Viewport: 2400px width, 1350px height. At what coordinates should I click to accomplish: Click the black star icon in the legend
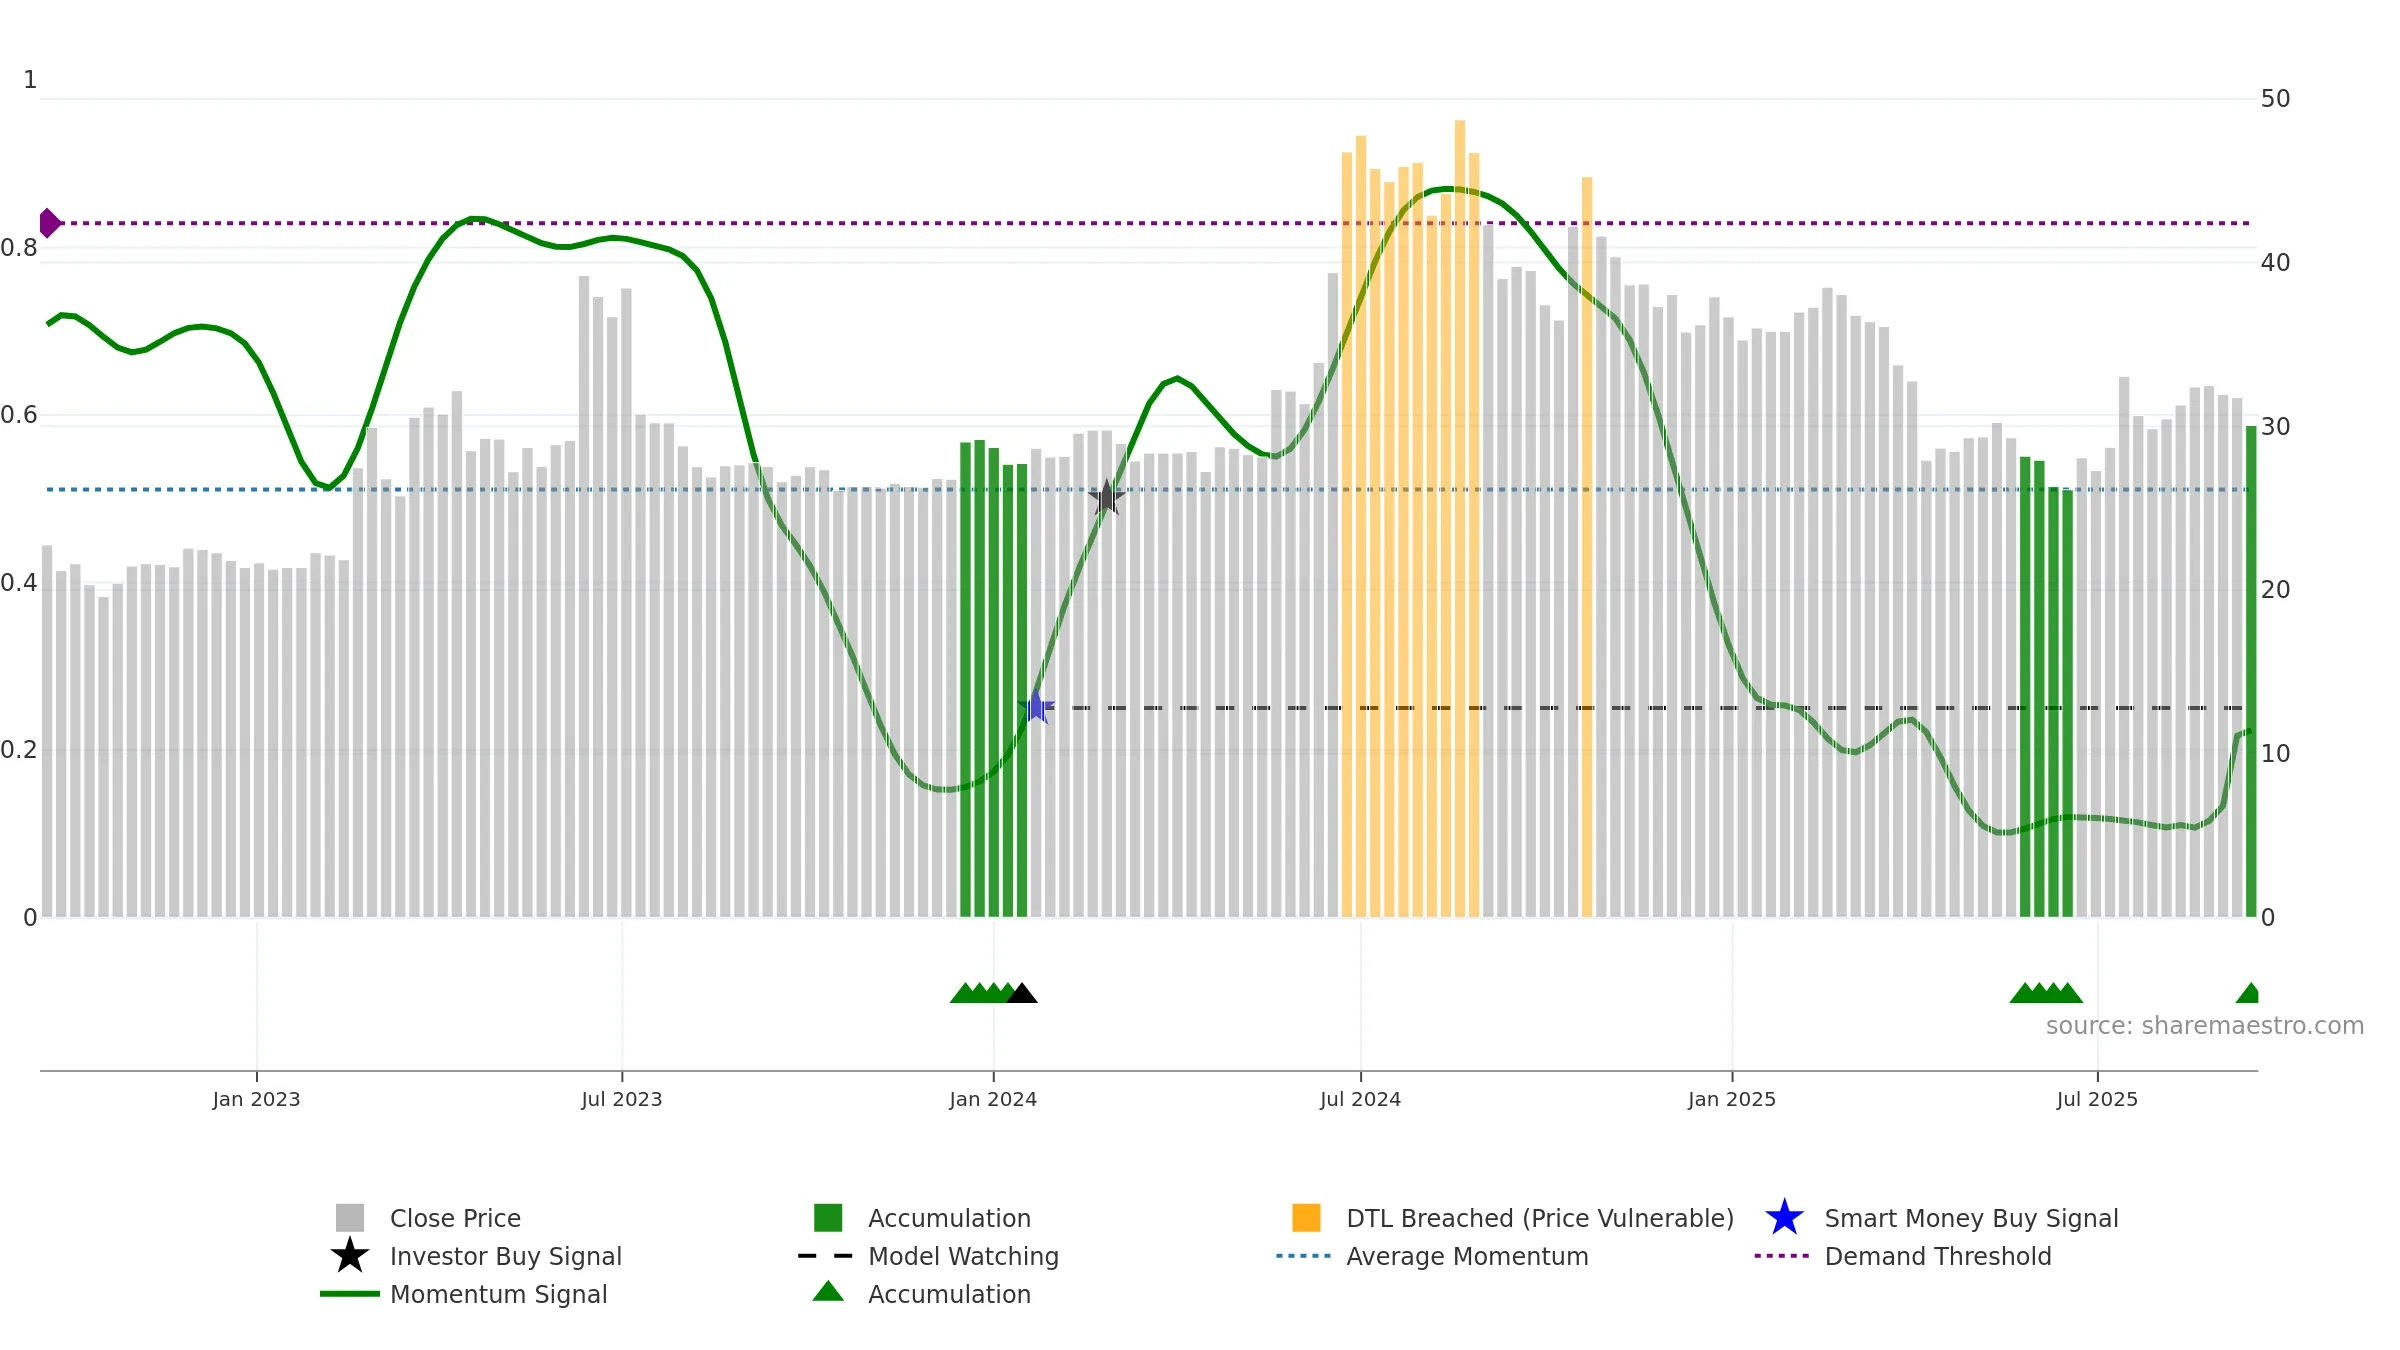pyautogui.click(x=349, y=1256)
